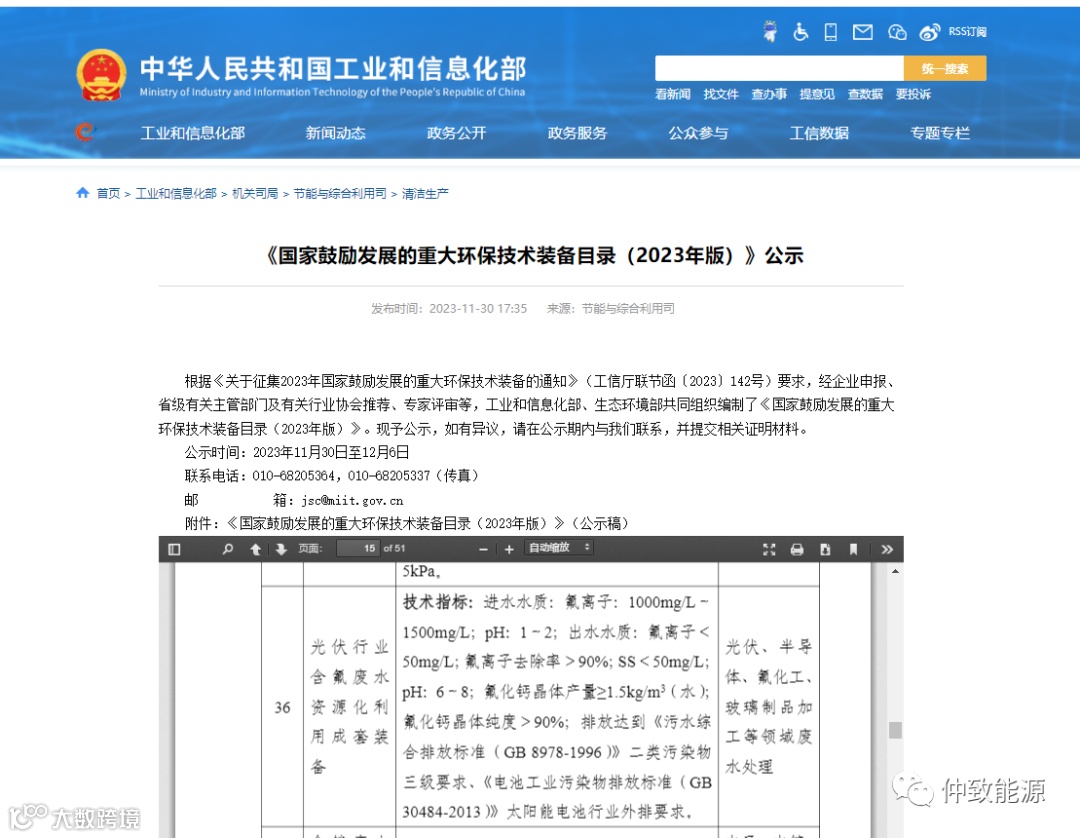Zoom in the PDF with plus
The height and width of the screenshot is (838, 1080).
point(509,549)
